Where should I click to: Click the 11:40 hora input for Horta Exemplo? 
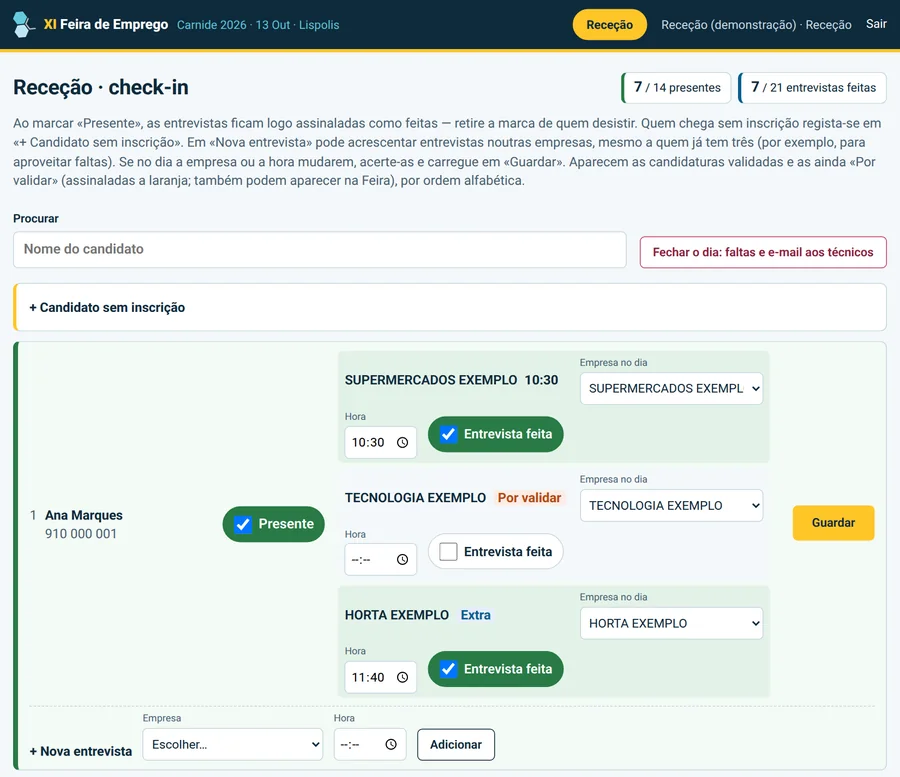coord(381,677)
